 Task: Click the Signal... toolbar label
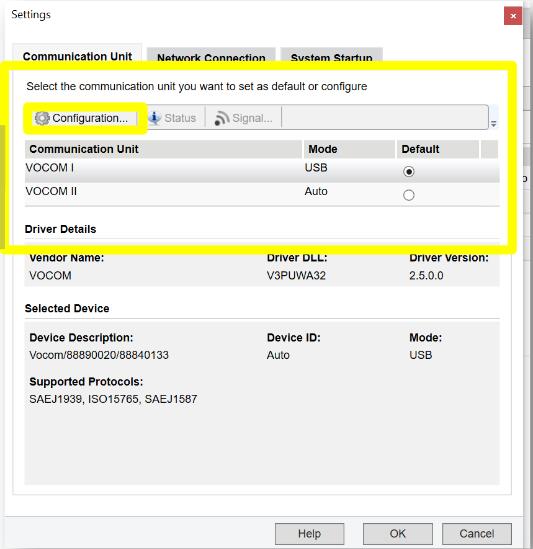click(x=252, y=118)
